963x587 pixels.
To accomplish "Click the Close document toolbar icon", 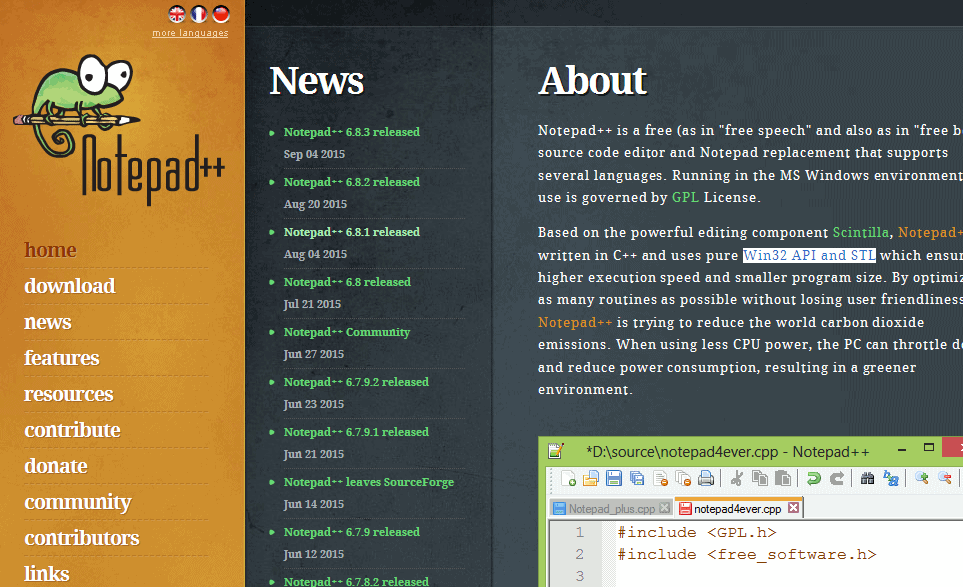I will [x=660, y=478].
